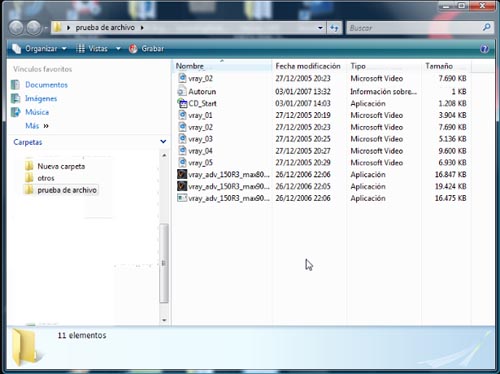
Task: Open the Imágenes favorite link
Action: [x=41, y=99]
